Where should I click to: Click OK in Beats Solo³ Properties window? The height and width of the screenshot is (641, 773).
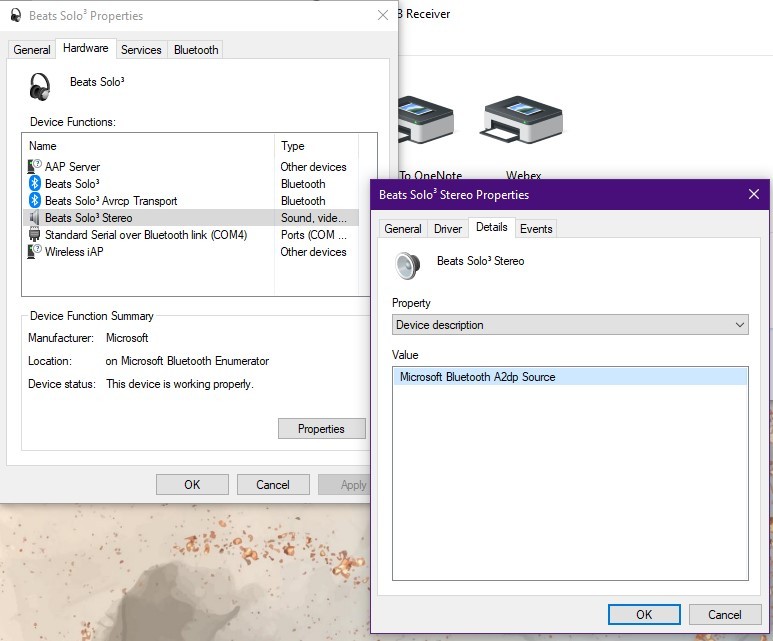pos(192,485)
